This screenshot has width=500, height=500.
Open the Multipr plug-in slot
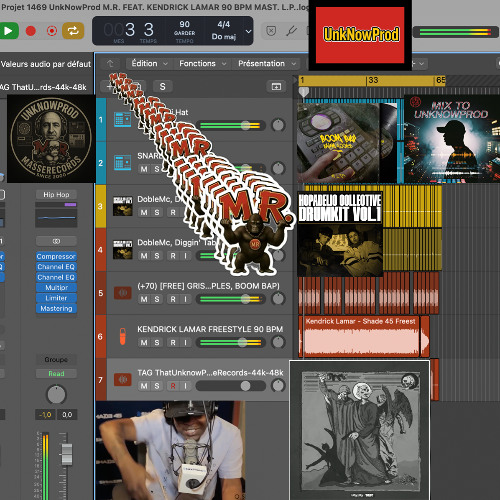pos(56,288)
